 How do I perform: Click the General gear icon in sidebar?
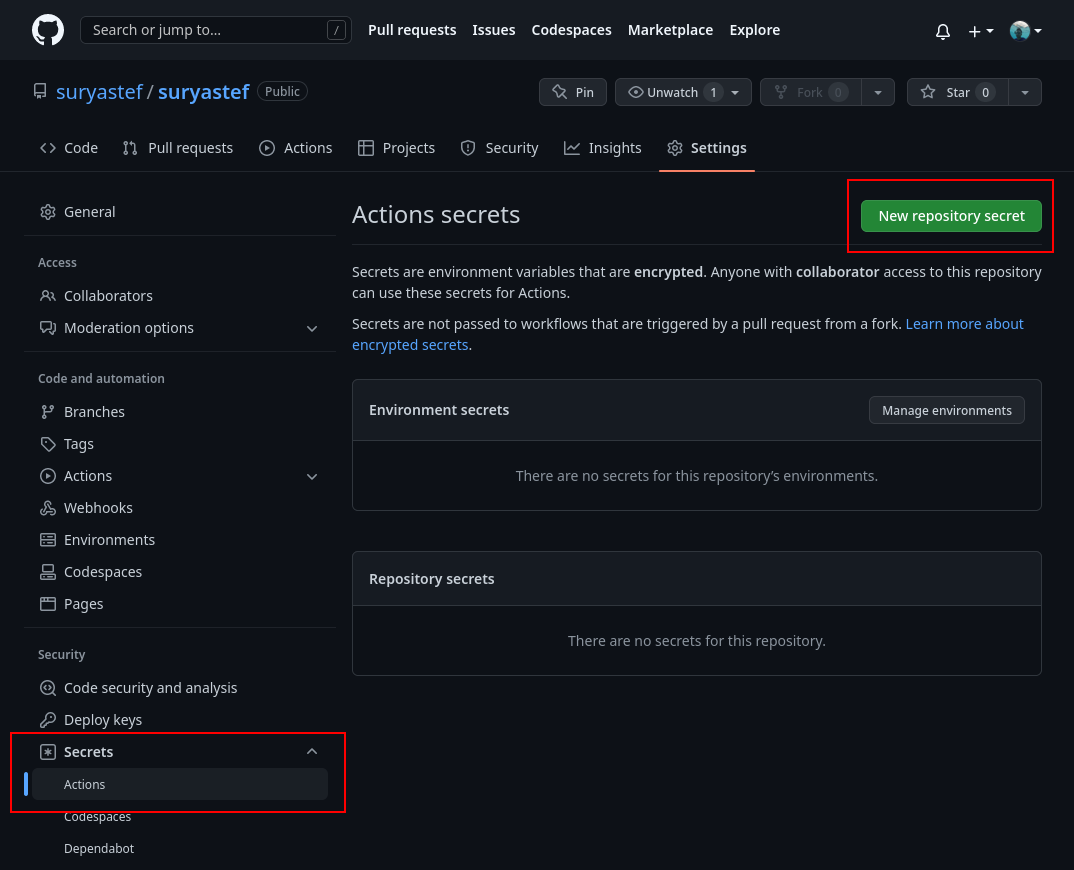48,212
